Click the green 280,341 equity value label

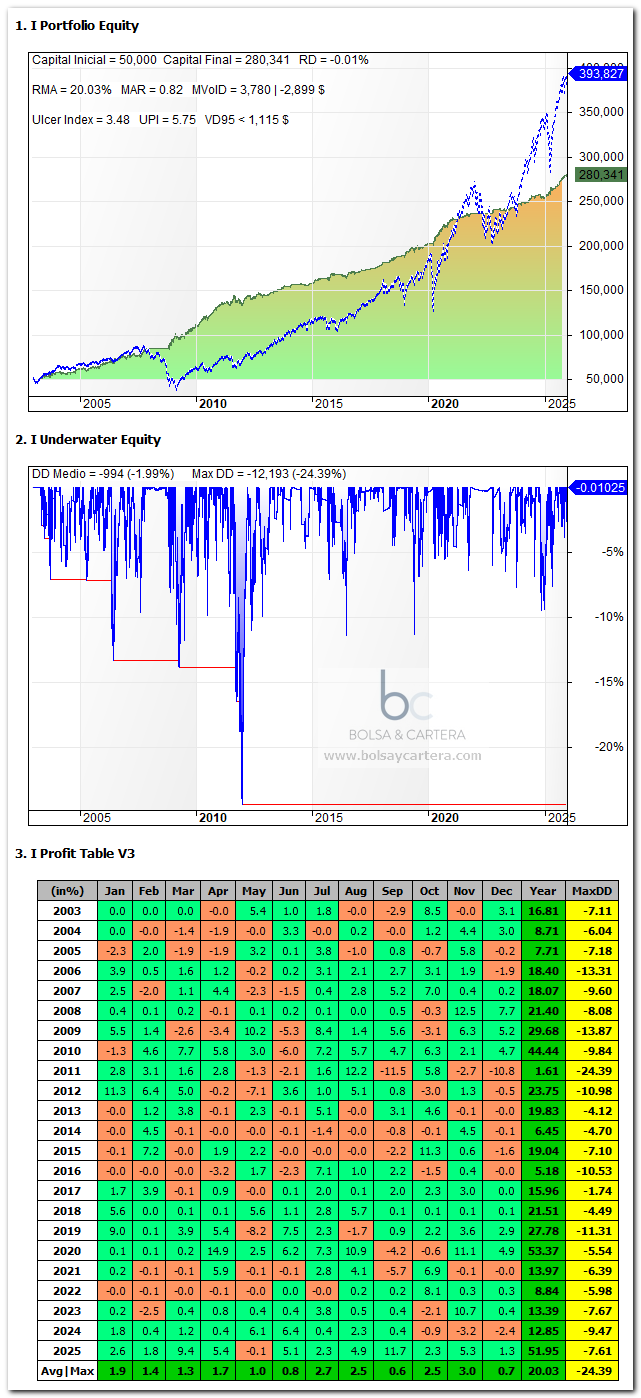(601, 175)
